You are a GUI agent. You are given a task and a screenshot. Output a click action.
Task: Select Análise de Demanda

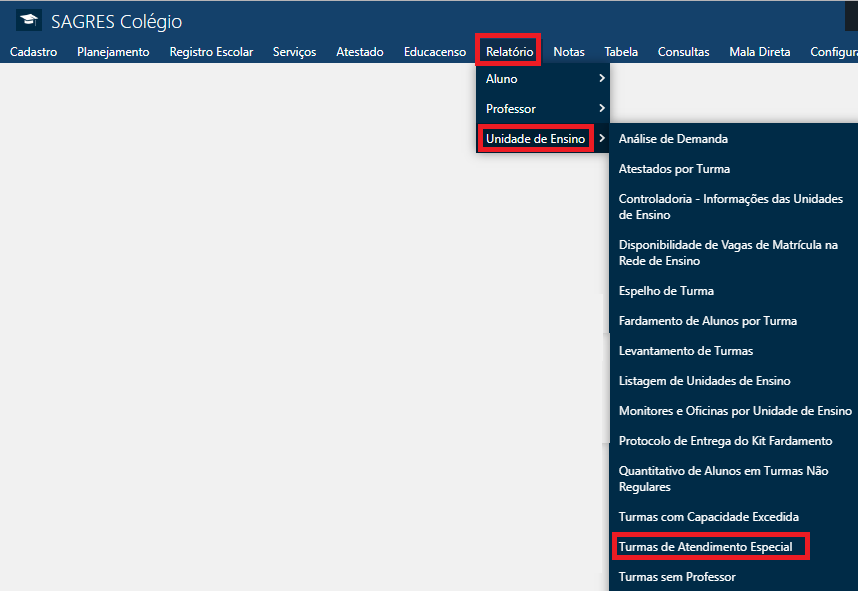coord(692,140)
